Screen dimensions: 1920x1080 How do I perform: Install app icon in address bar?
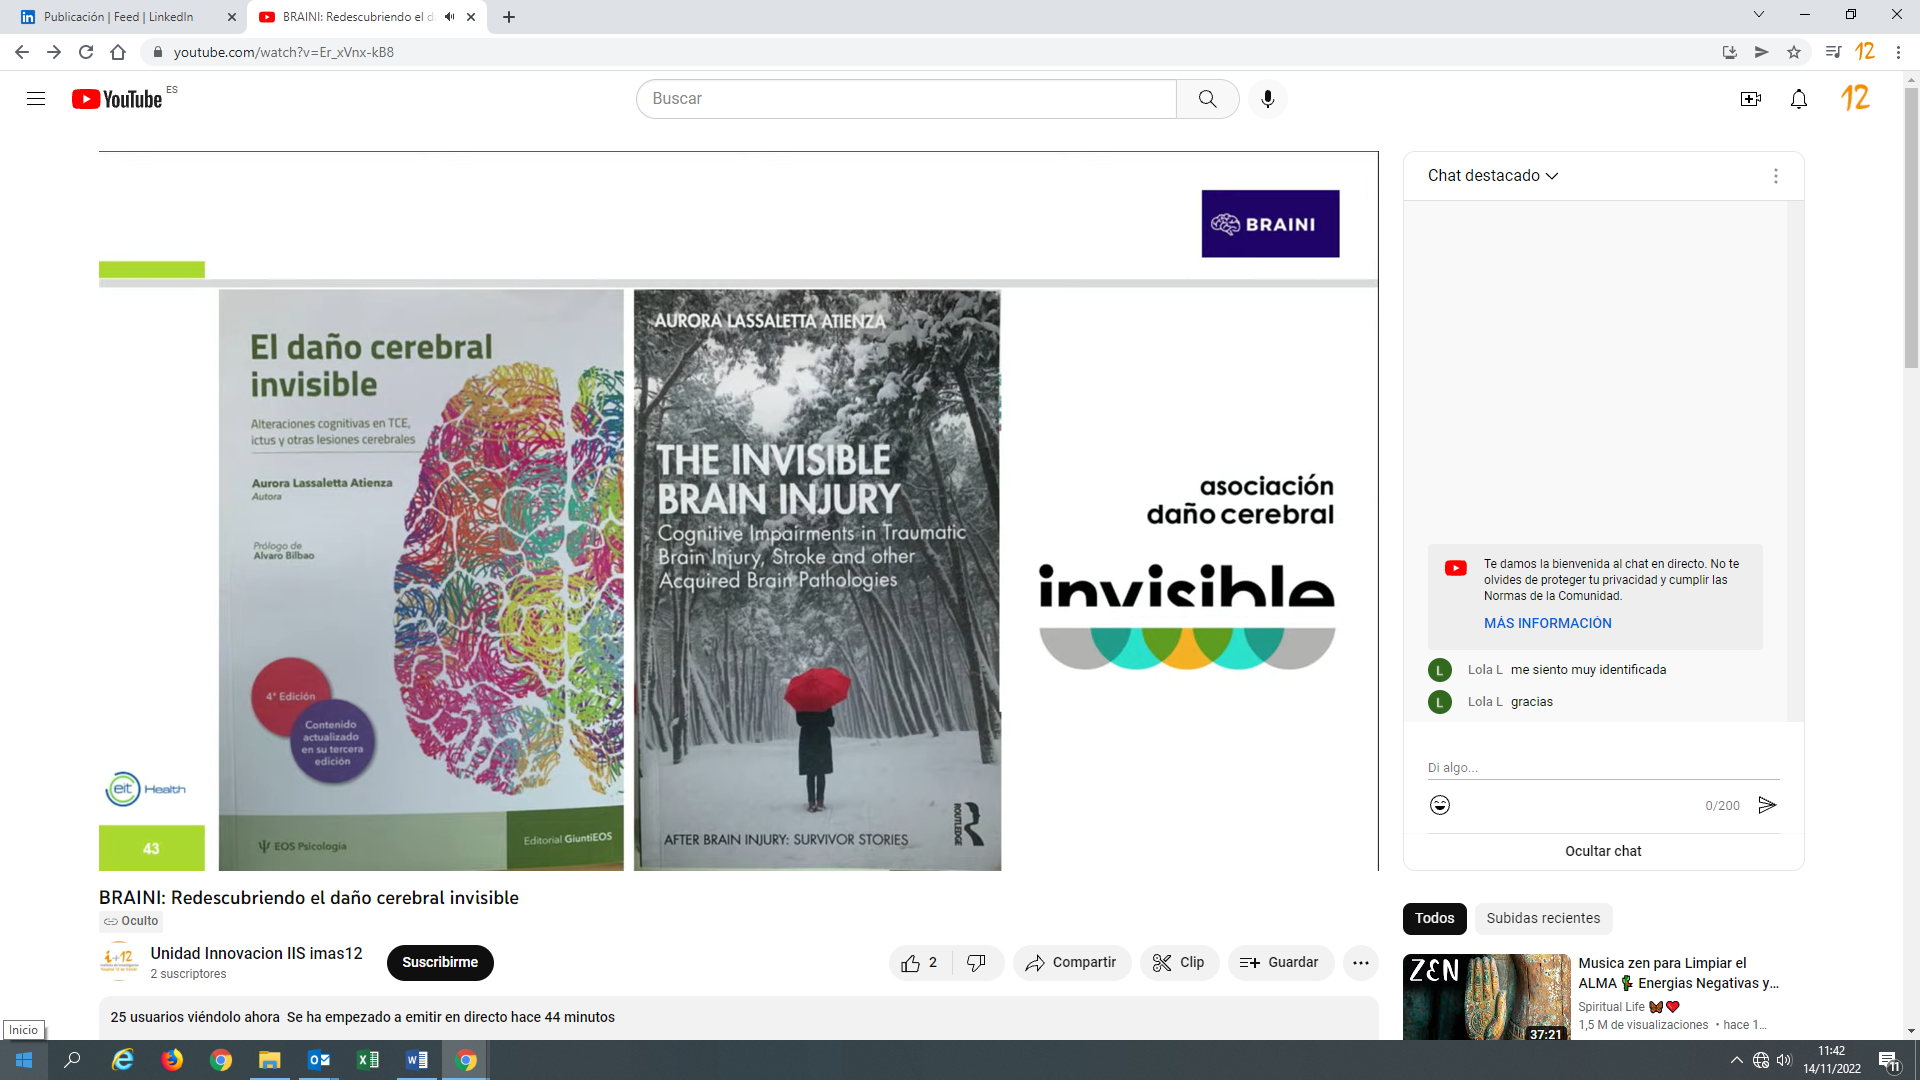tap(1730, 52)
